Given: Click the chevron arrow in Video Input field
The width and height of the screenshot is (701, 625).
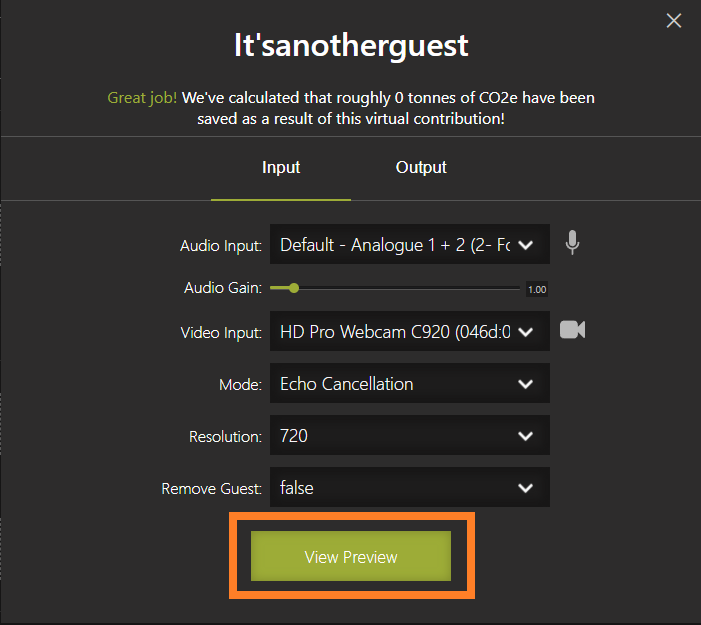Looking at the screenshot, I should 525,332.
